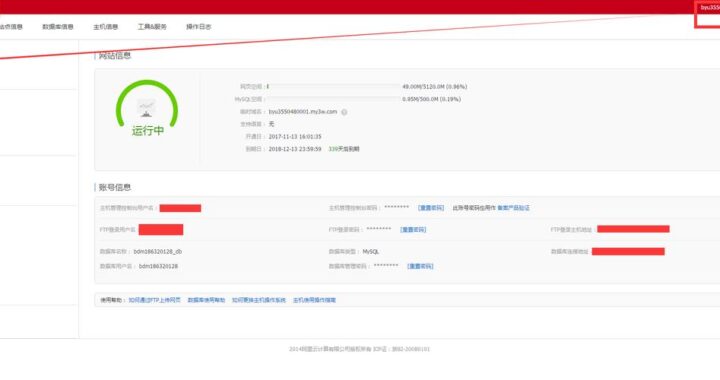Screen dimensions: 720x380
Task: Click the 339天后到期 remaining days text
Action: [x=344, y=149]
